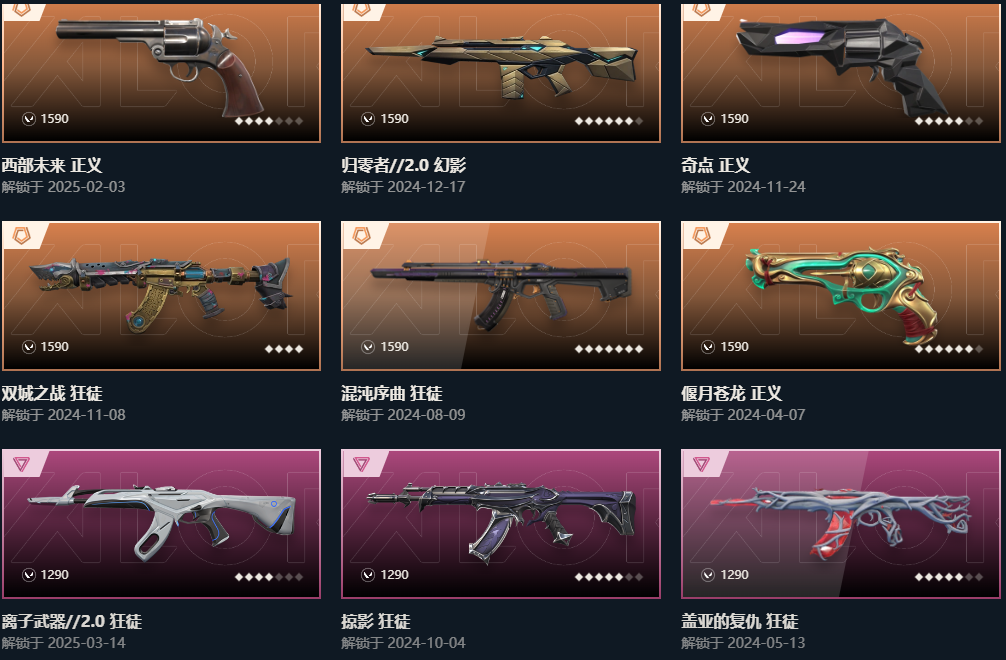Click the unlock date 2024-11-24 text
This screenshot has width=1006, height=660.
766,187
